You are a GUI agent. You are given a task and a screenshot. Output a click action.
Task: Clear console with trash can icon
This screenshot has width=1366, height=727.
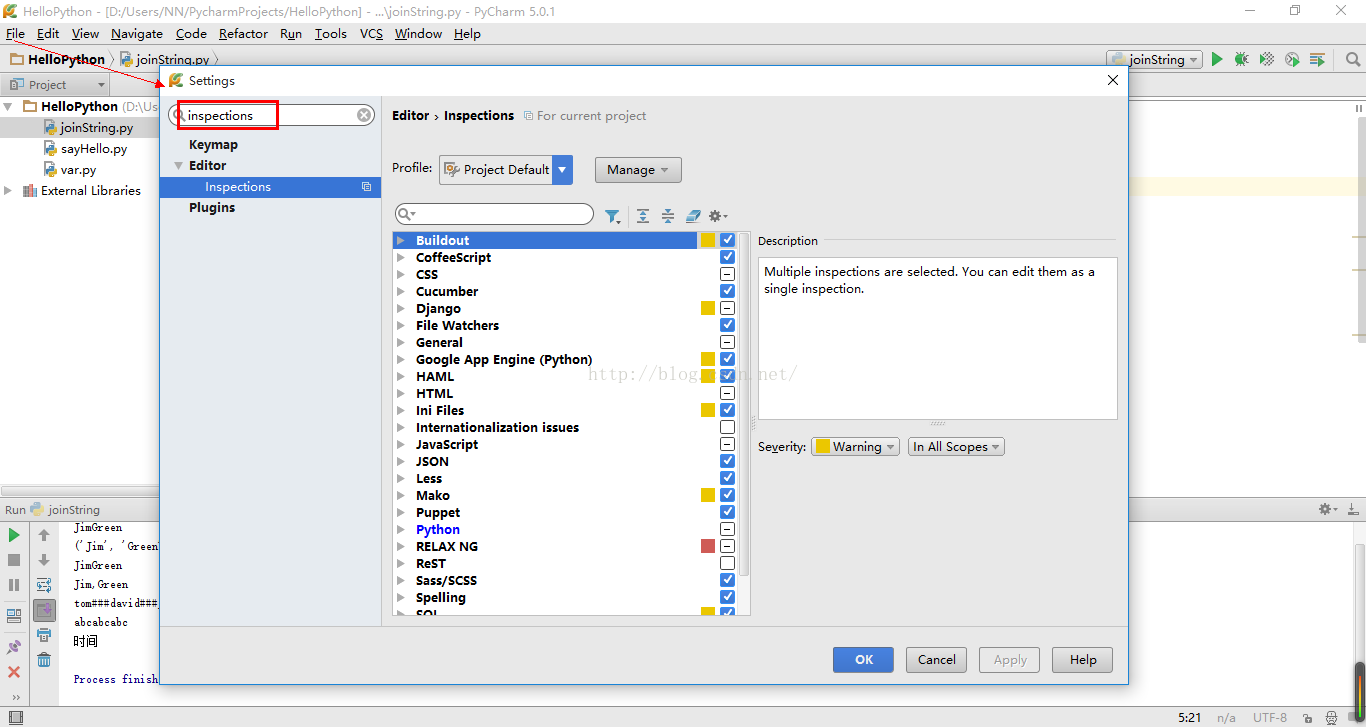pos(44,660)
